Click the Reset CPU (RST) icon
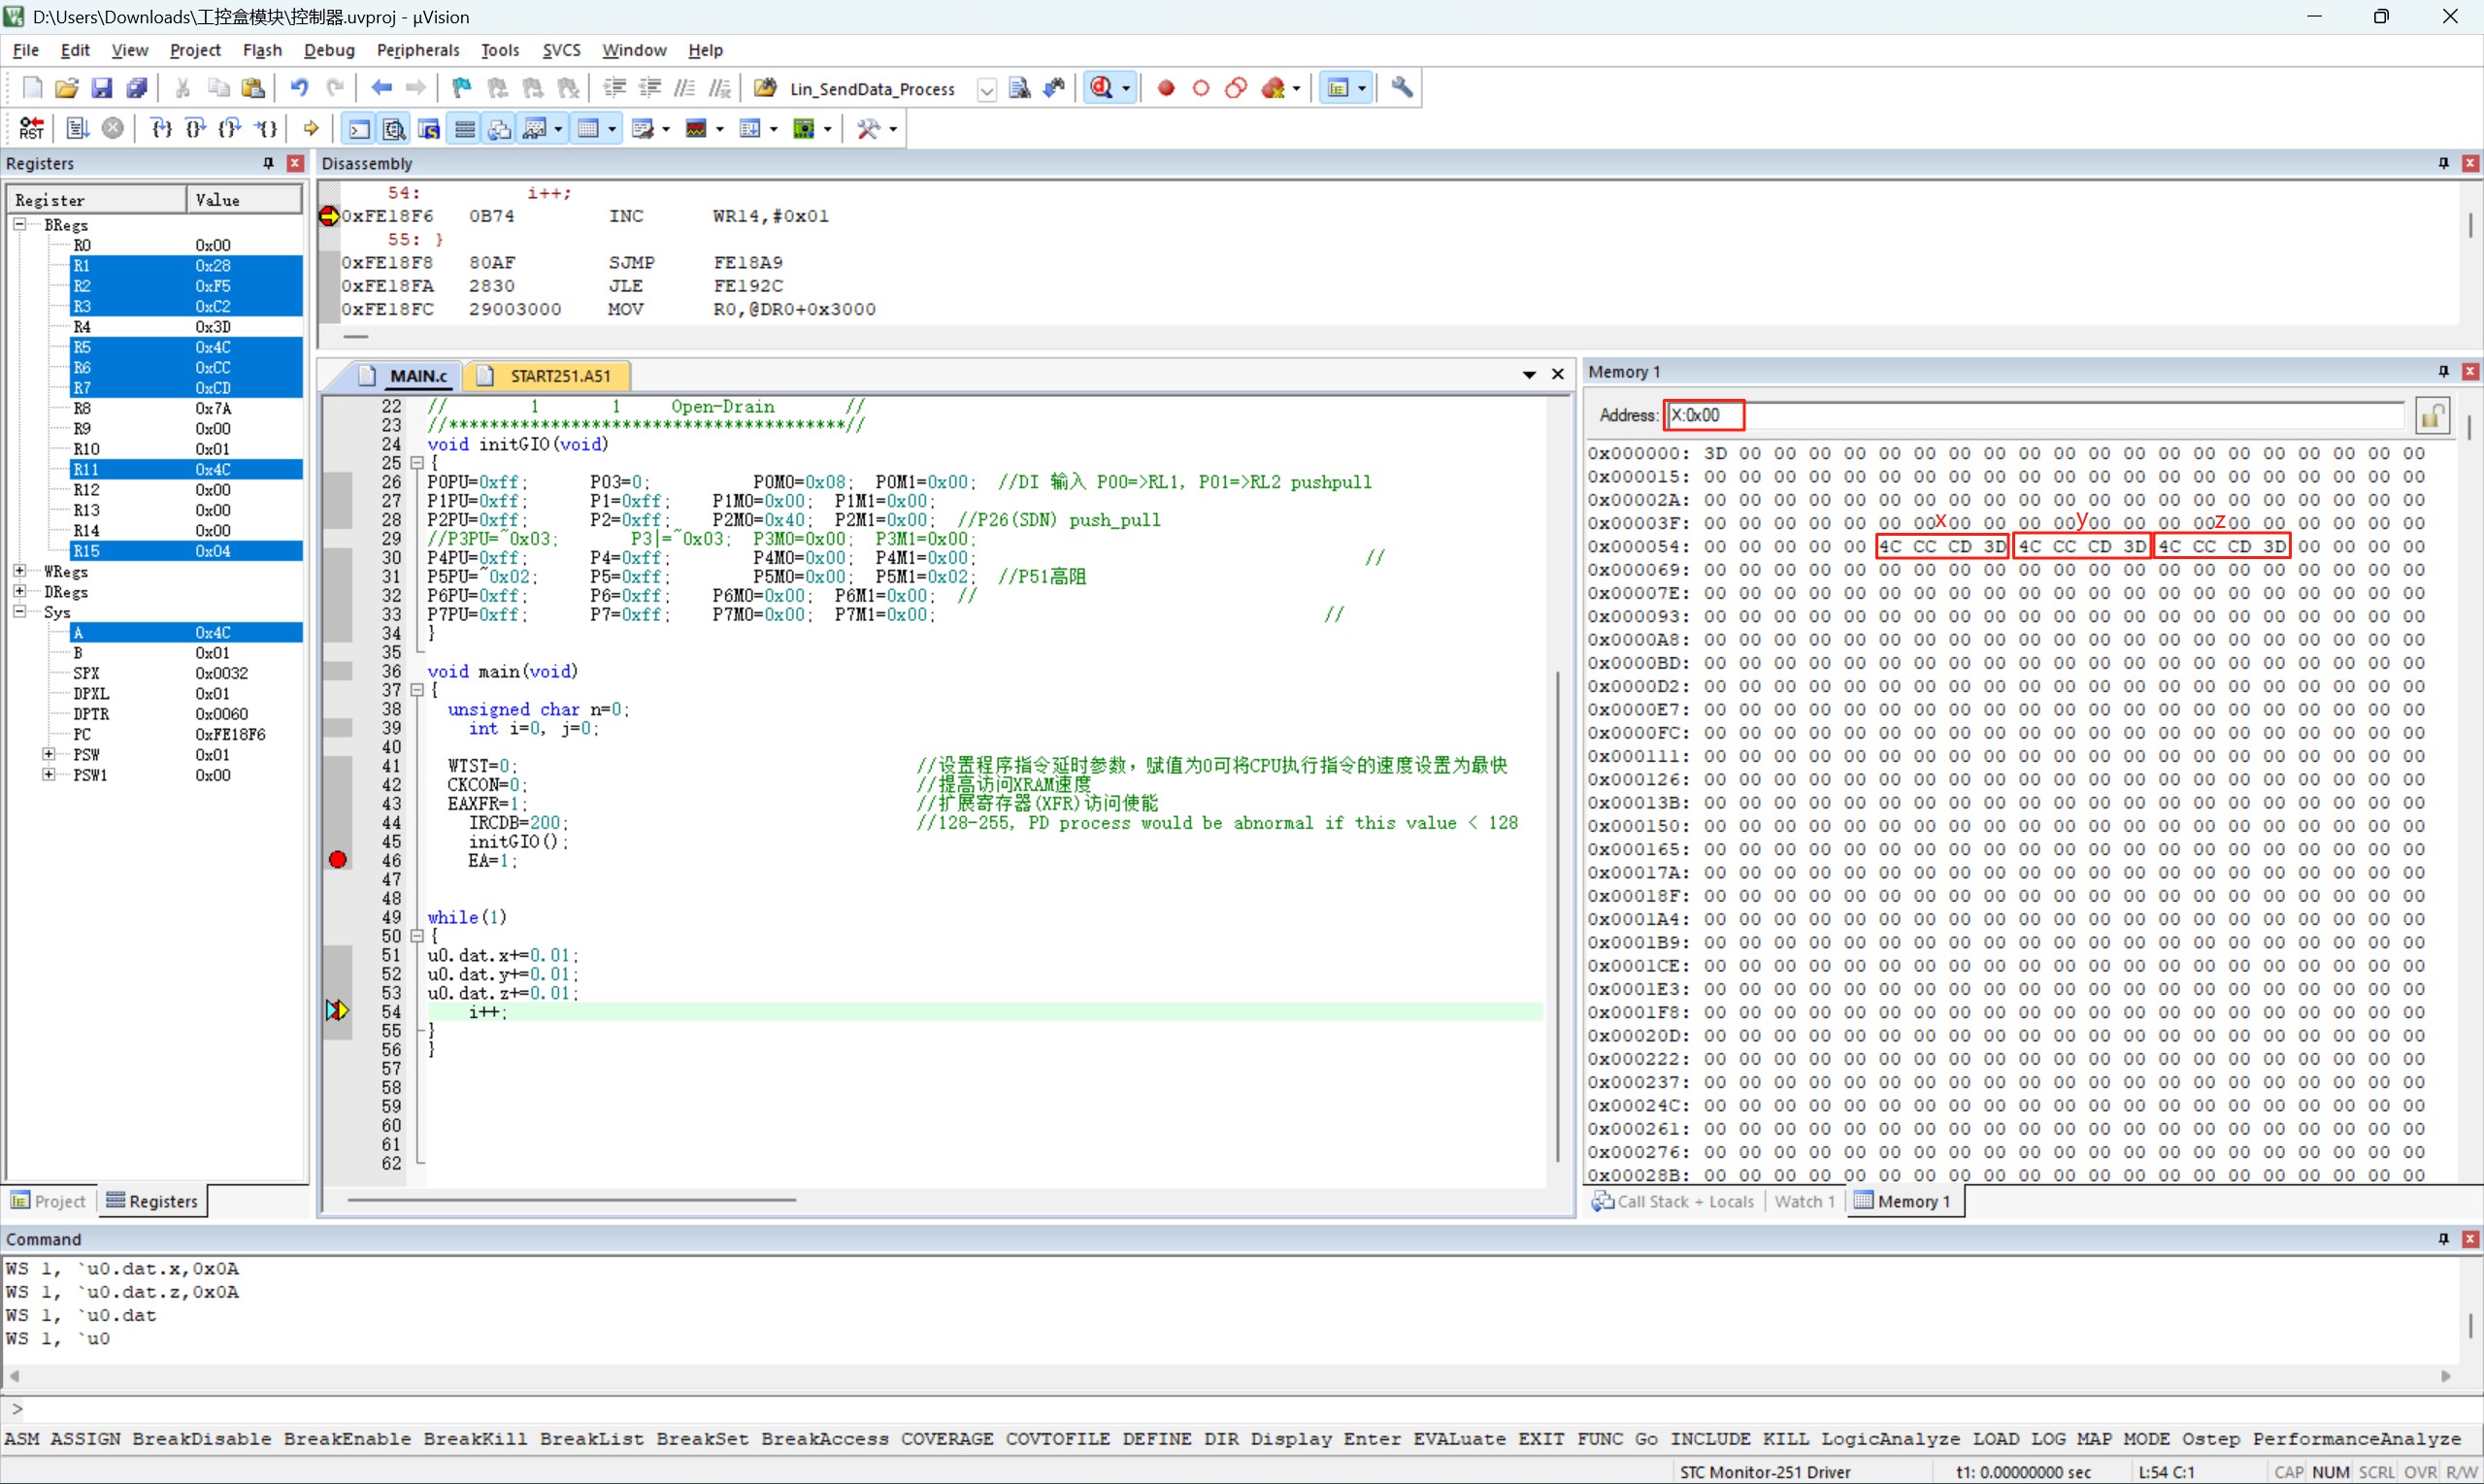This screenshot has width=2484, height=1484. (31, 128)
